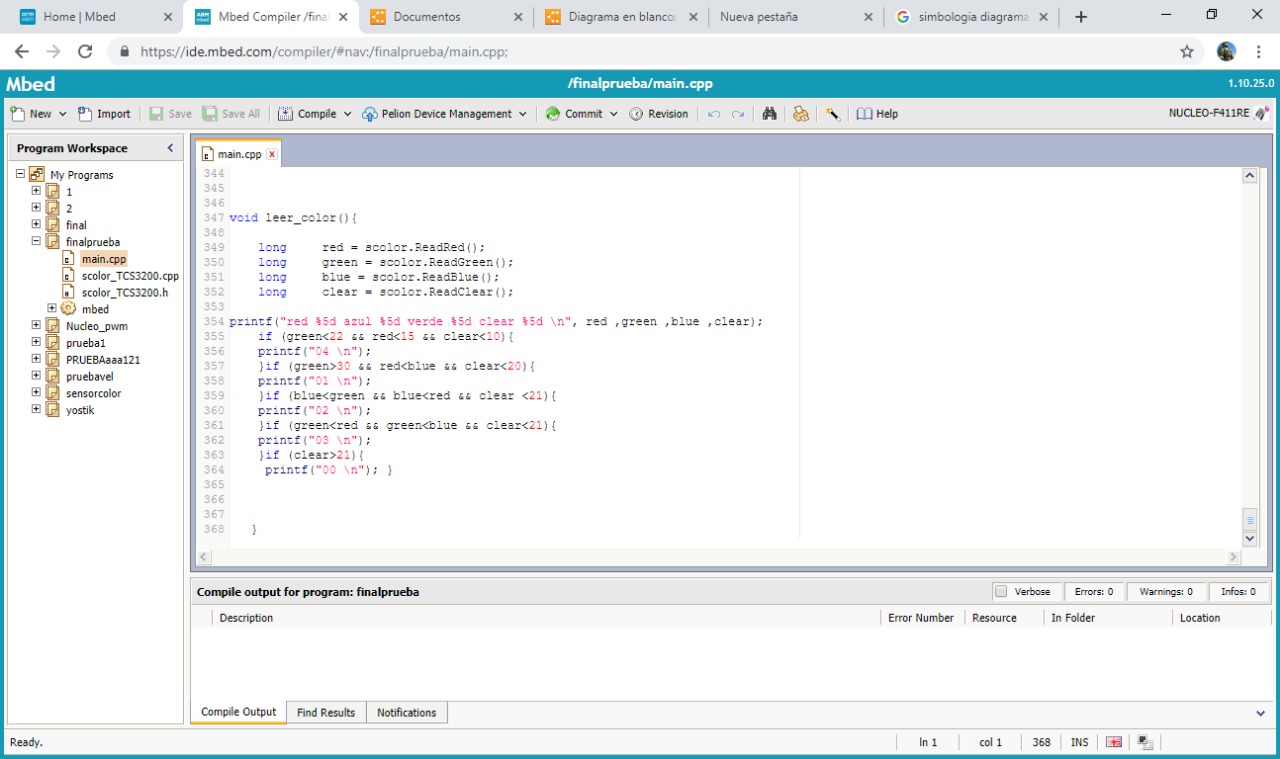Viewport: 1280px width, 759px height.
Task: Collapse the finalprueba program tree
Action: click(x=37, y=241)
